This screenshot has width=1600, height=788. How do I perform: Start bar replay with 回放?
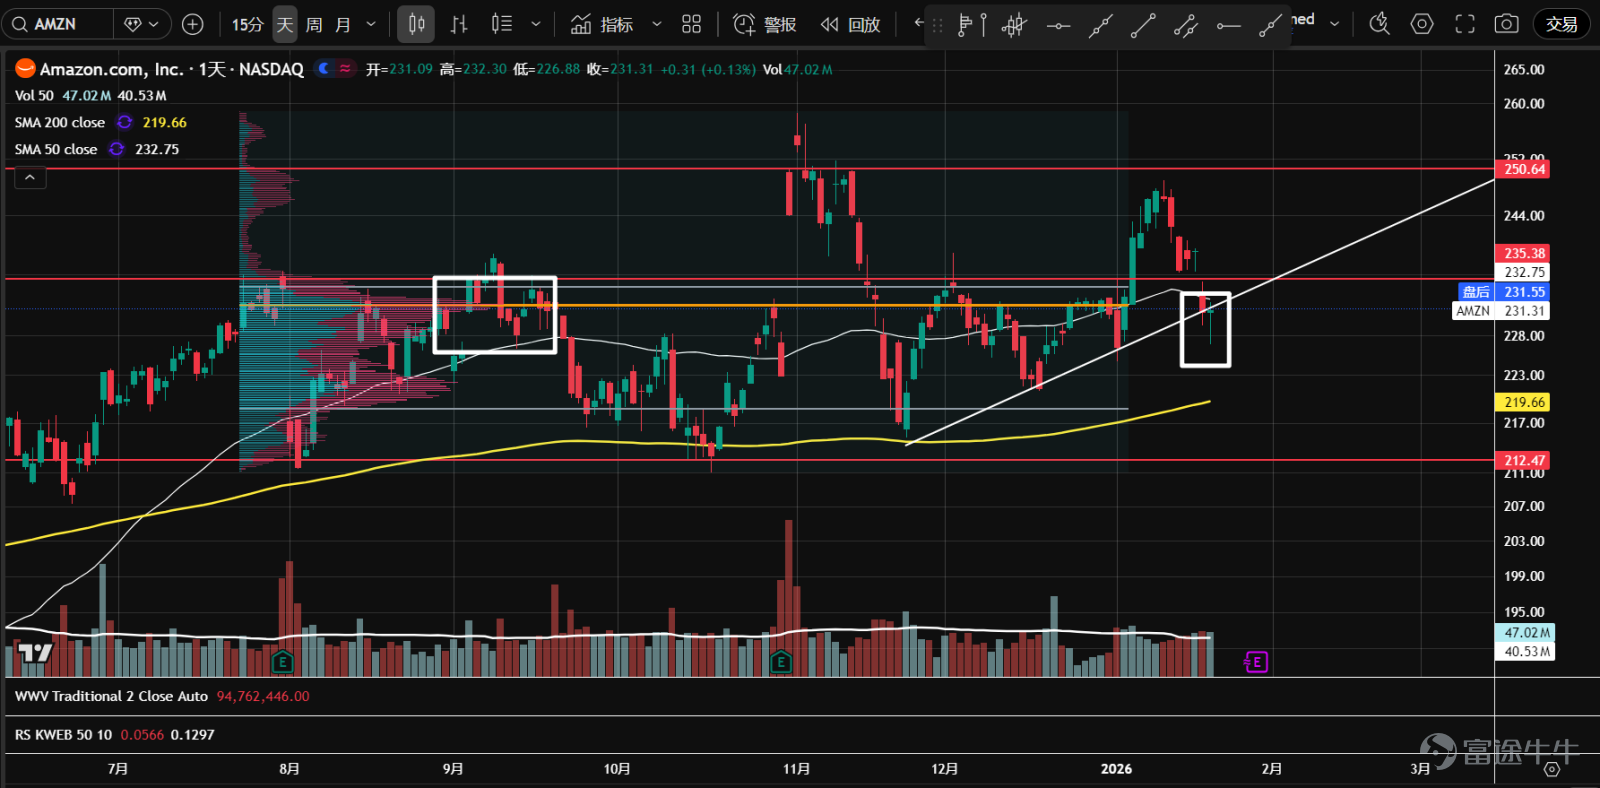(x=850, y=24)
